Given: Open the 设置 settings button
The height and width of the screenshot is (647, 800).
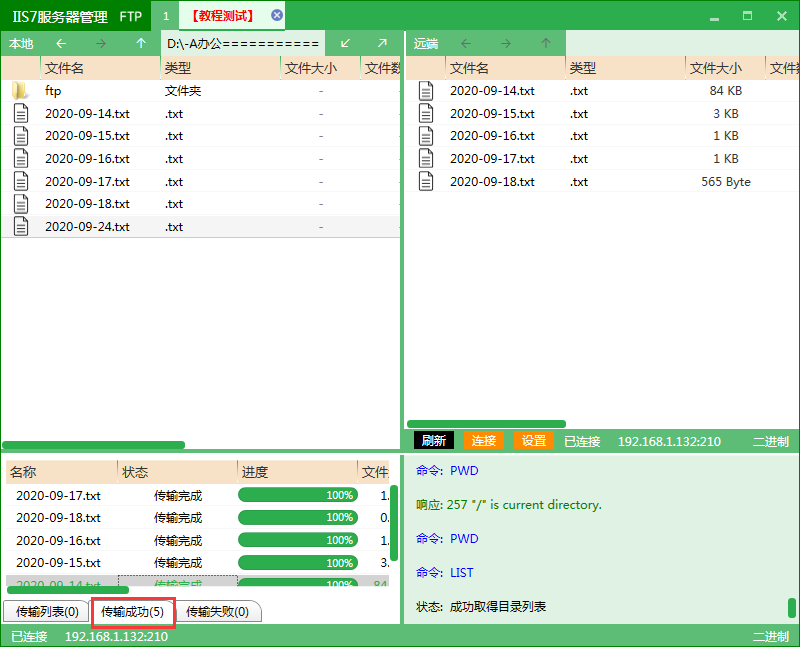Looking at the screenshot, I should click(534, 441).
